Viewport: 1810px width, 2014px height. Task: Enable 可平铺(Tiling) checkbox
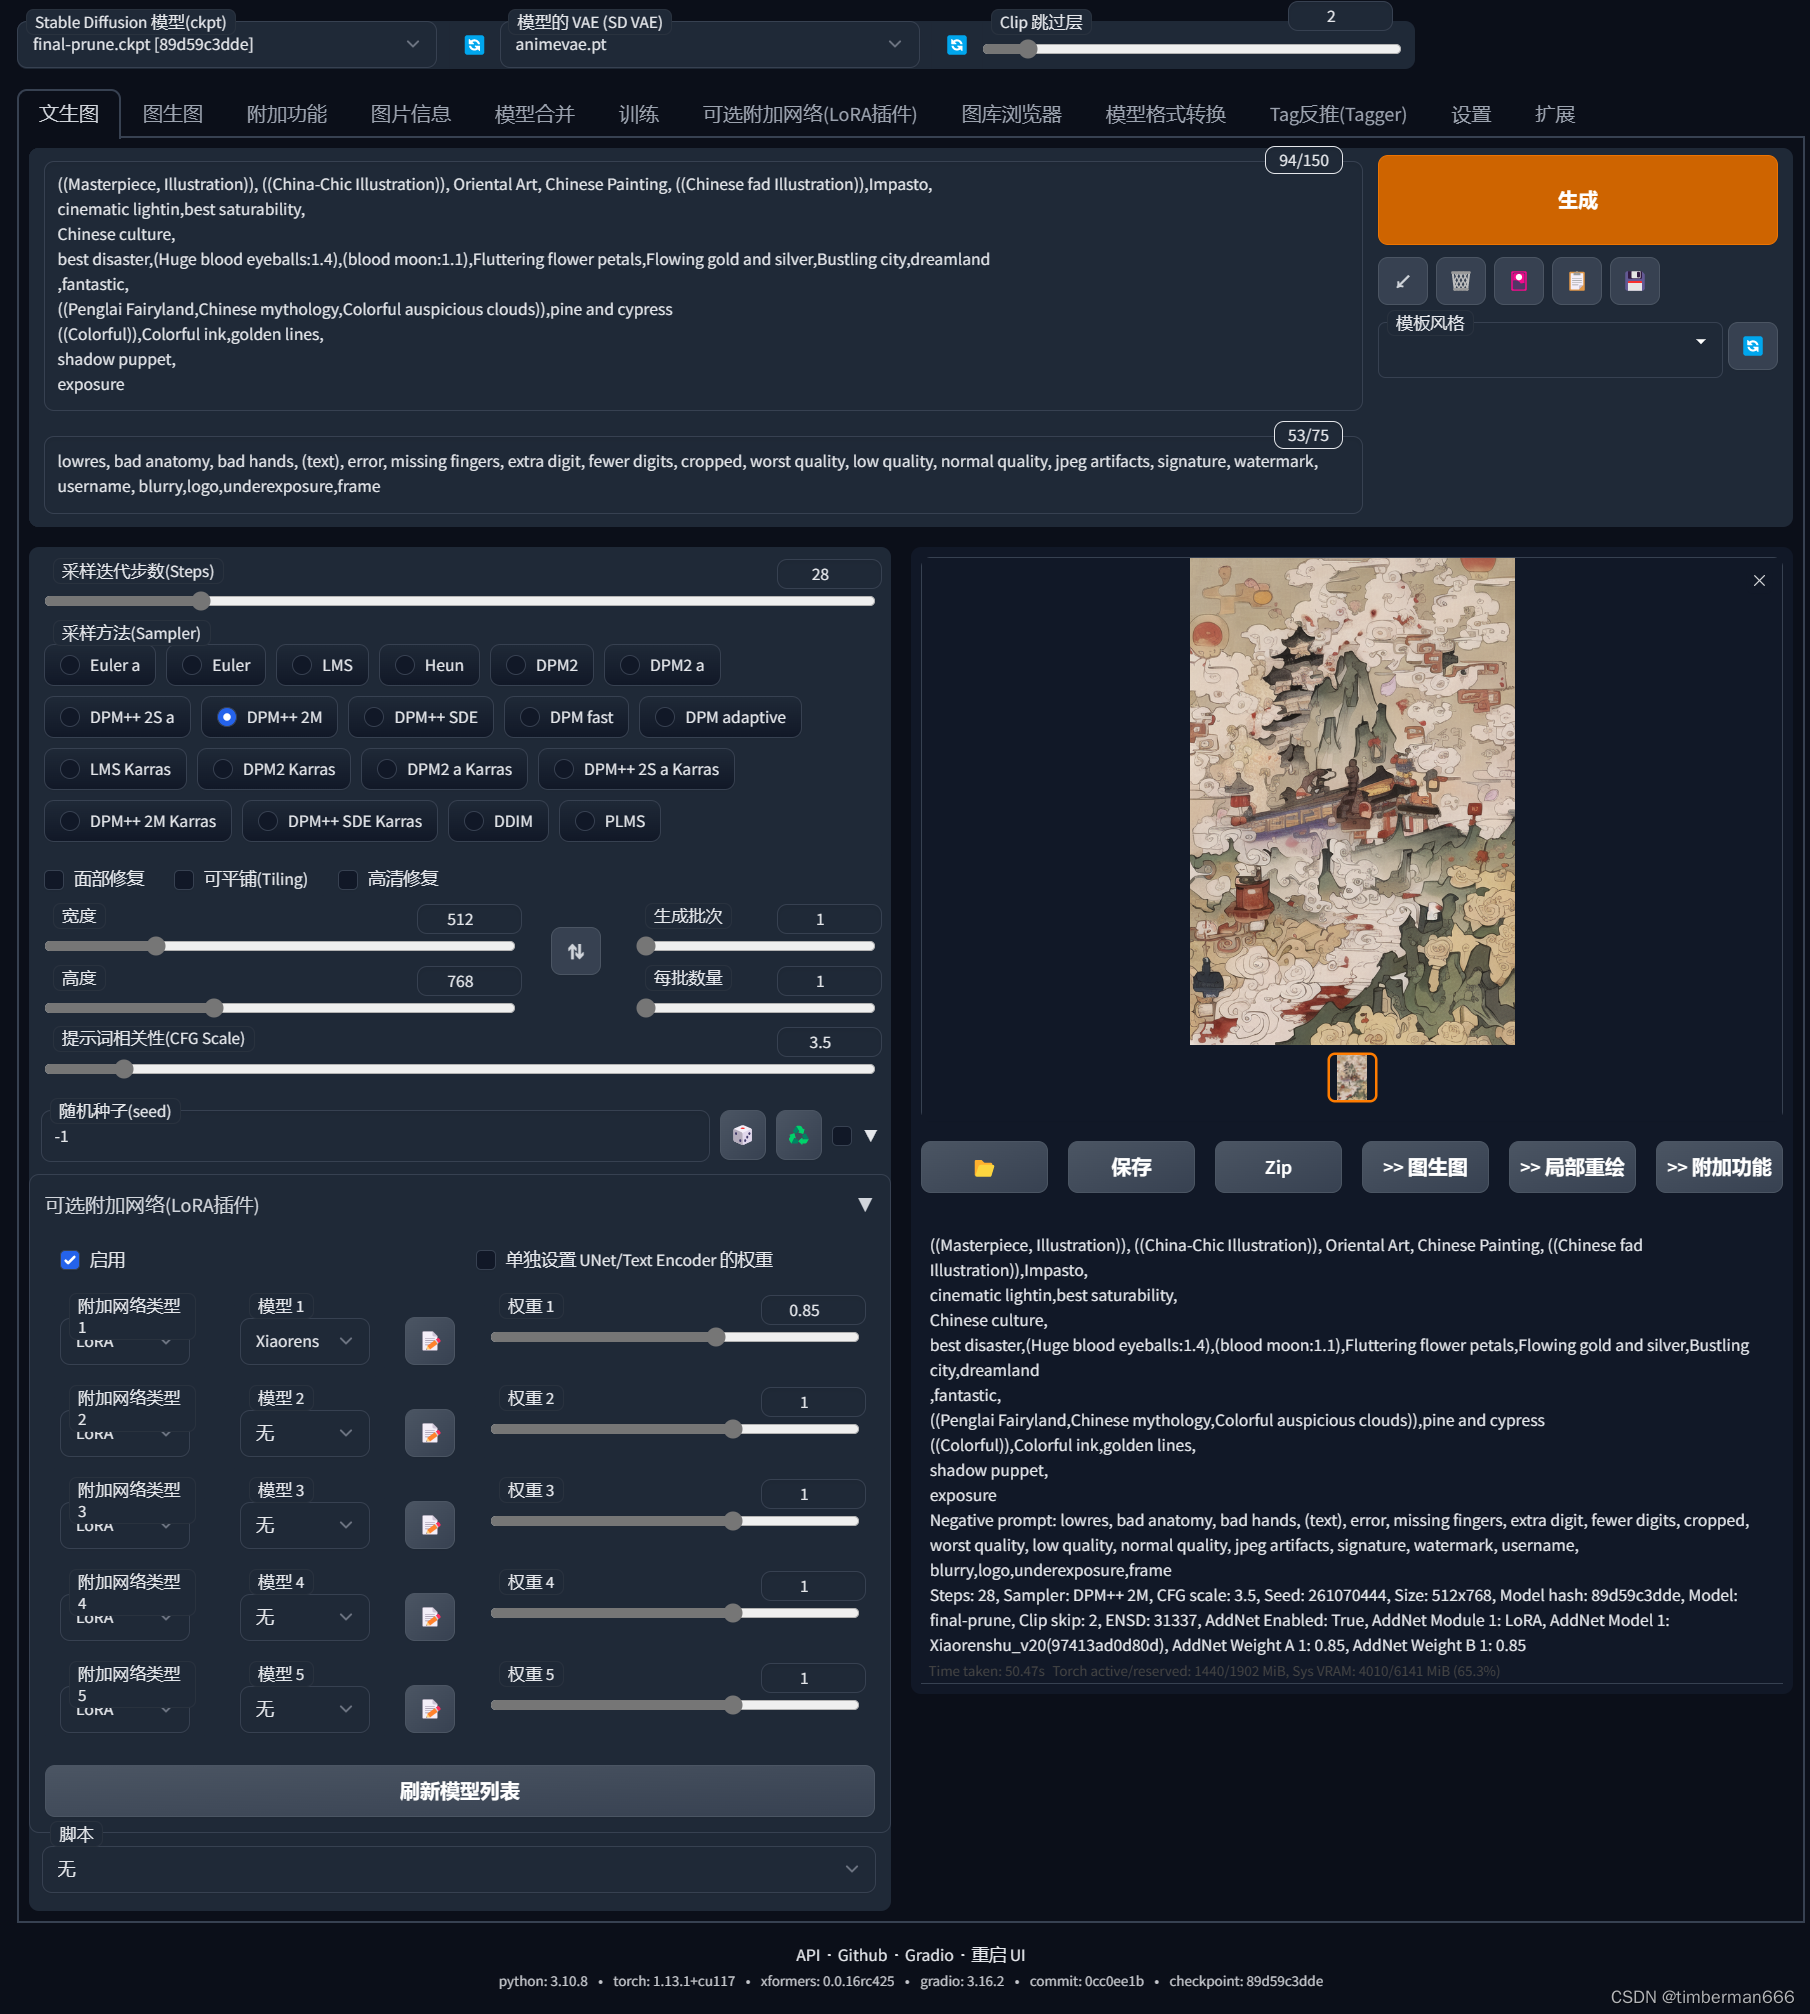tap(184, 879)
